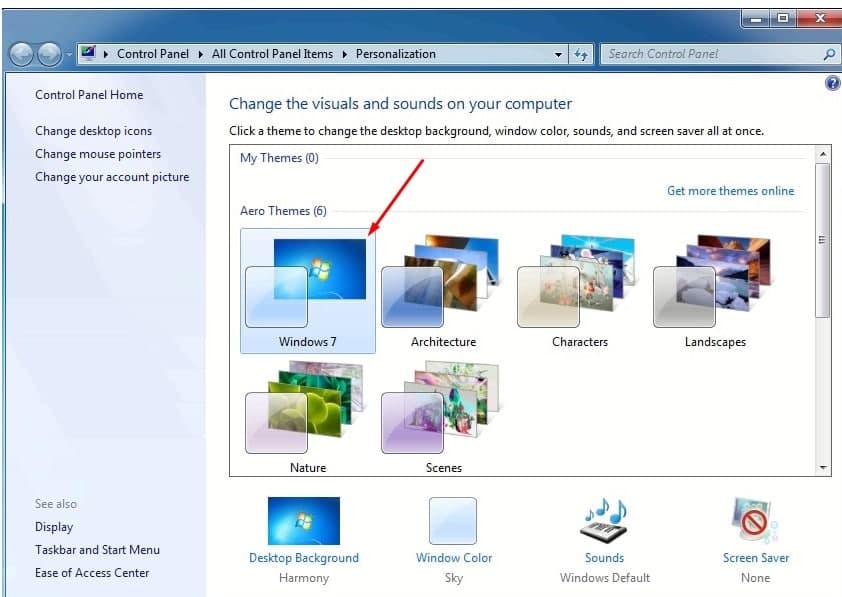Select the Landscapes theme thumbnail

pos(715,291)
